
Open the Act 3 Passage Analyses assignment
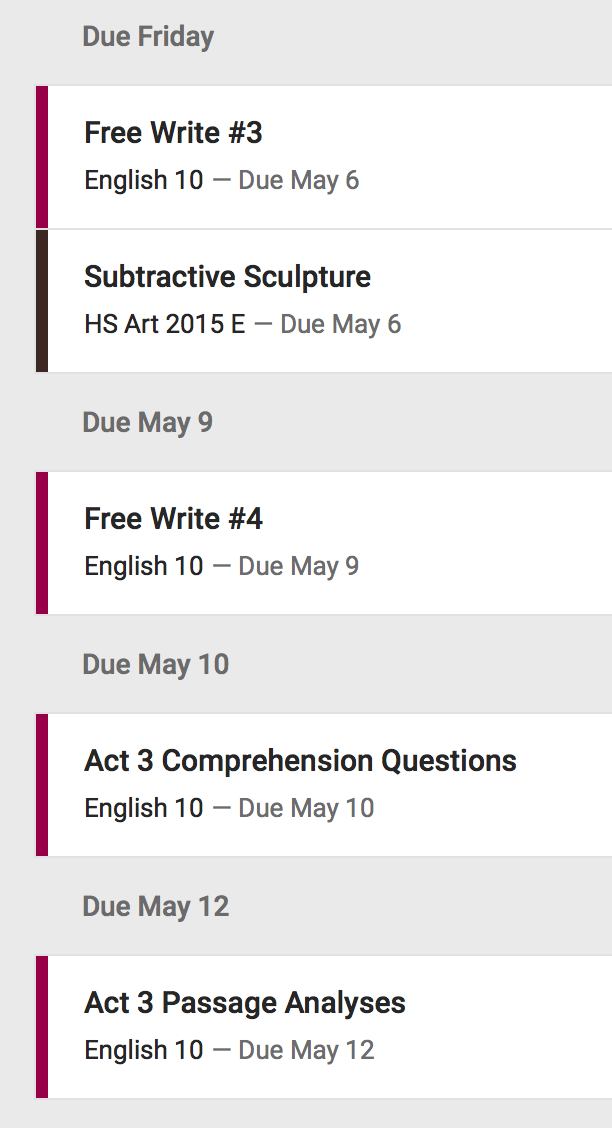pos(245,1003)
